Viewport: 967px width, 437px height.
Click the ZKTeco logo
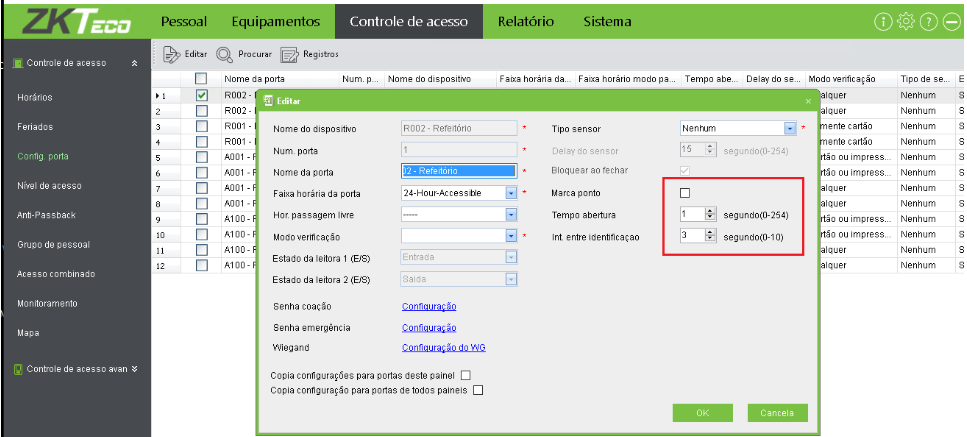(73, 21)
